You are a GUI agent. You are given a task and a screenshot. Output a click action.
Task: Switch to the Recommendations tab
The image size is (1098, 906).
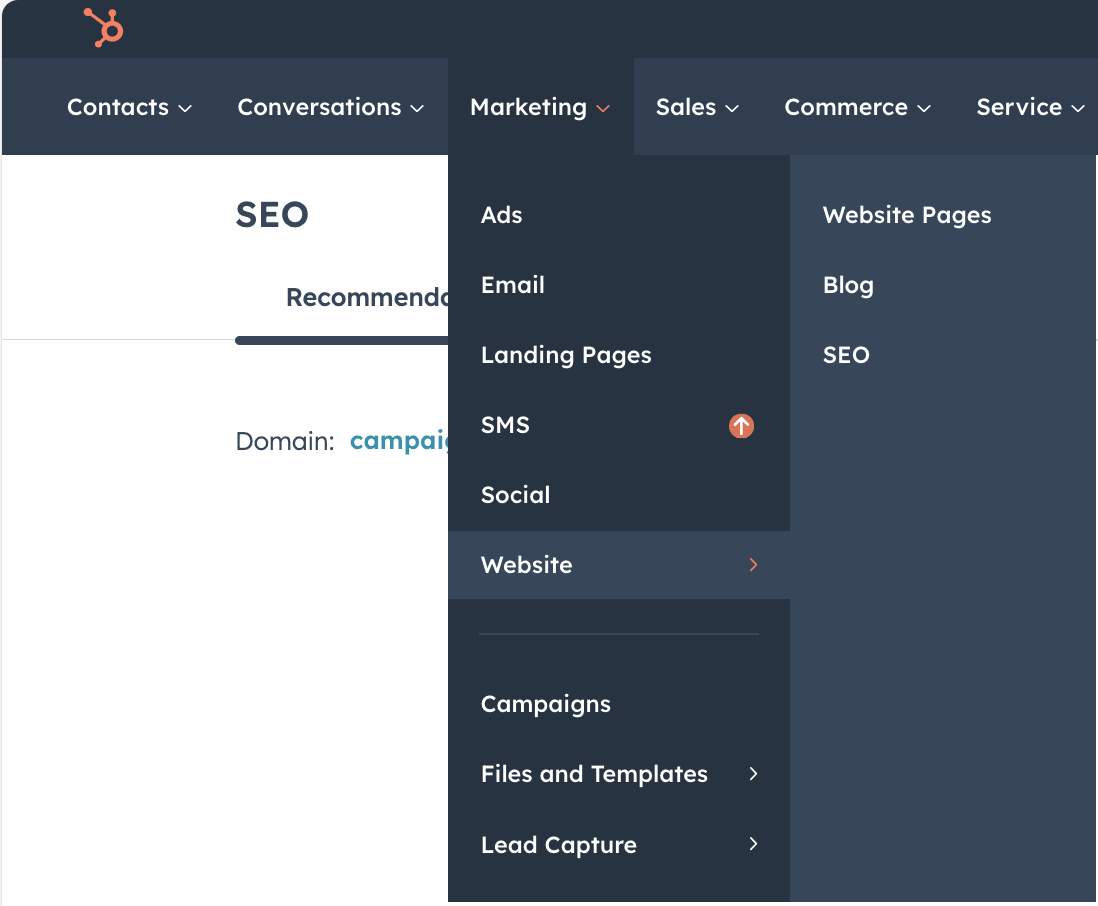(x=367, y=297)
